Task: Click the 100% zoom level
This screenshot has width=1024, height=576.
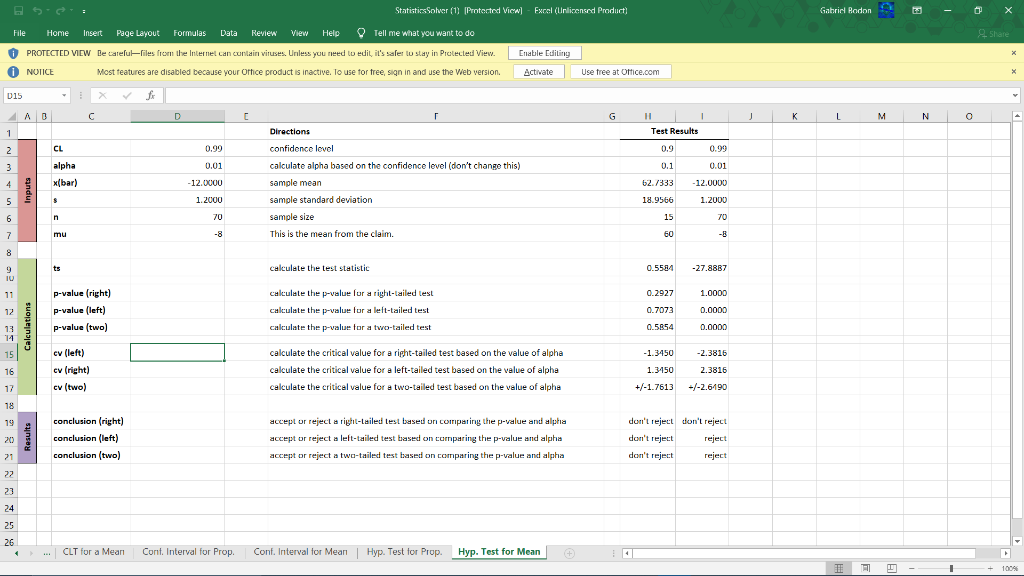Action: click(x=1010, y=568)
